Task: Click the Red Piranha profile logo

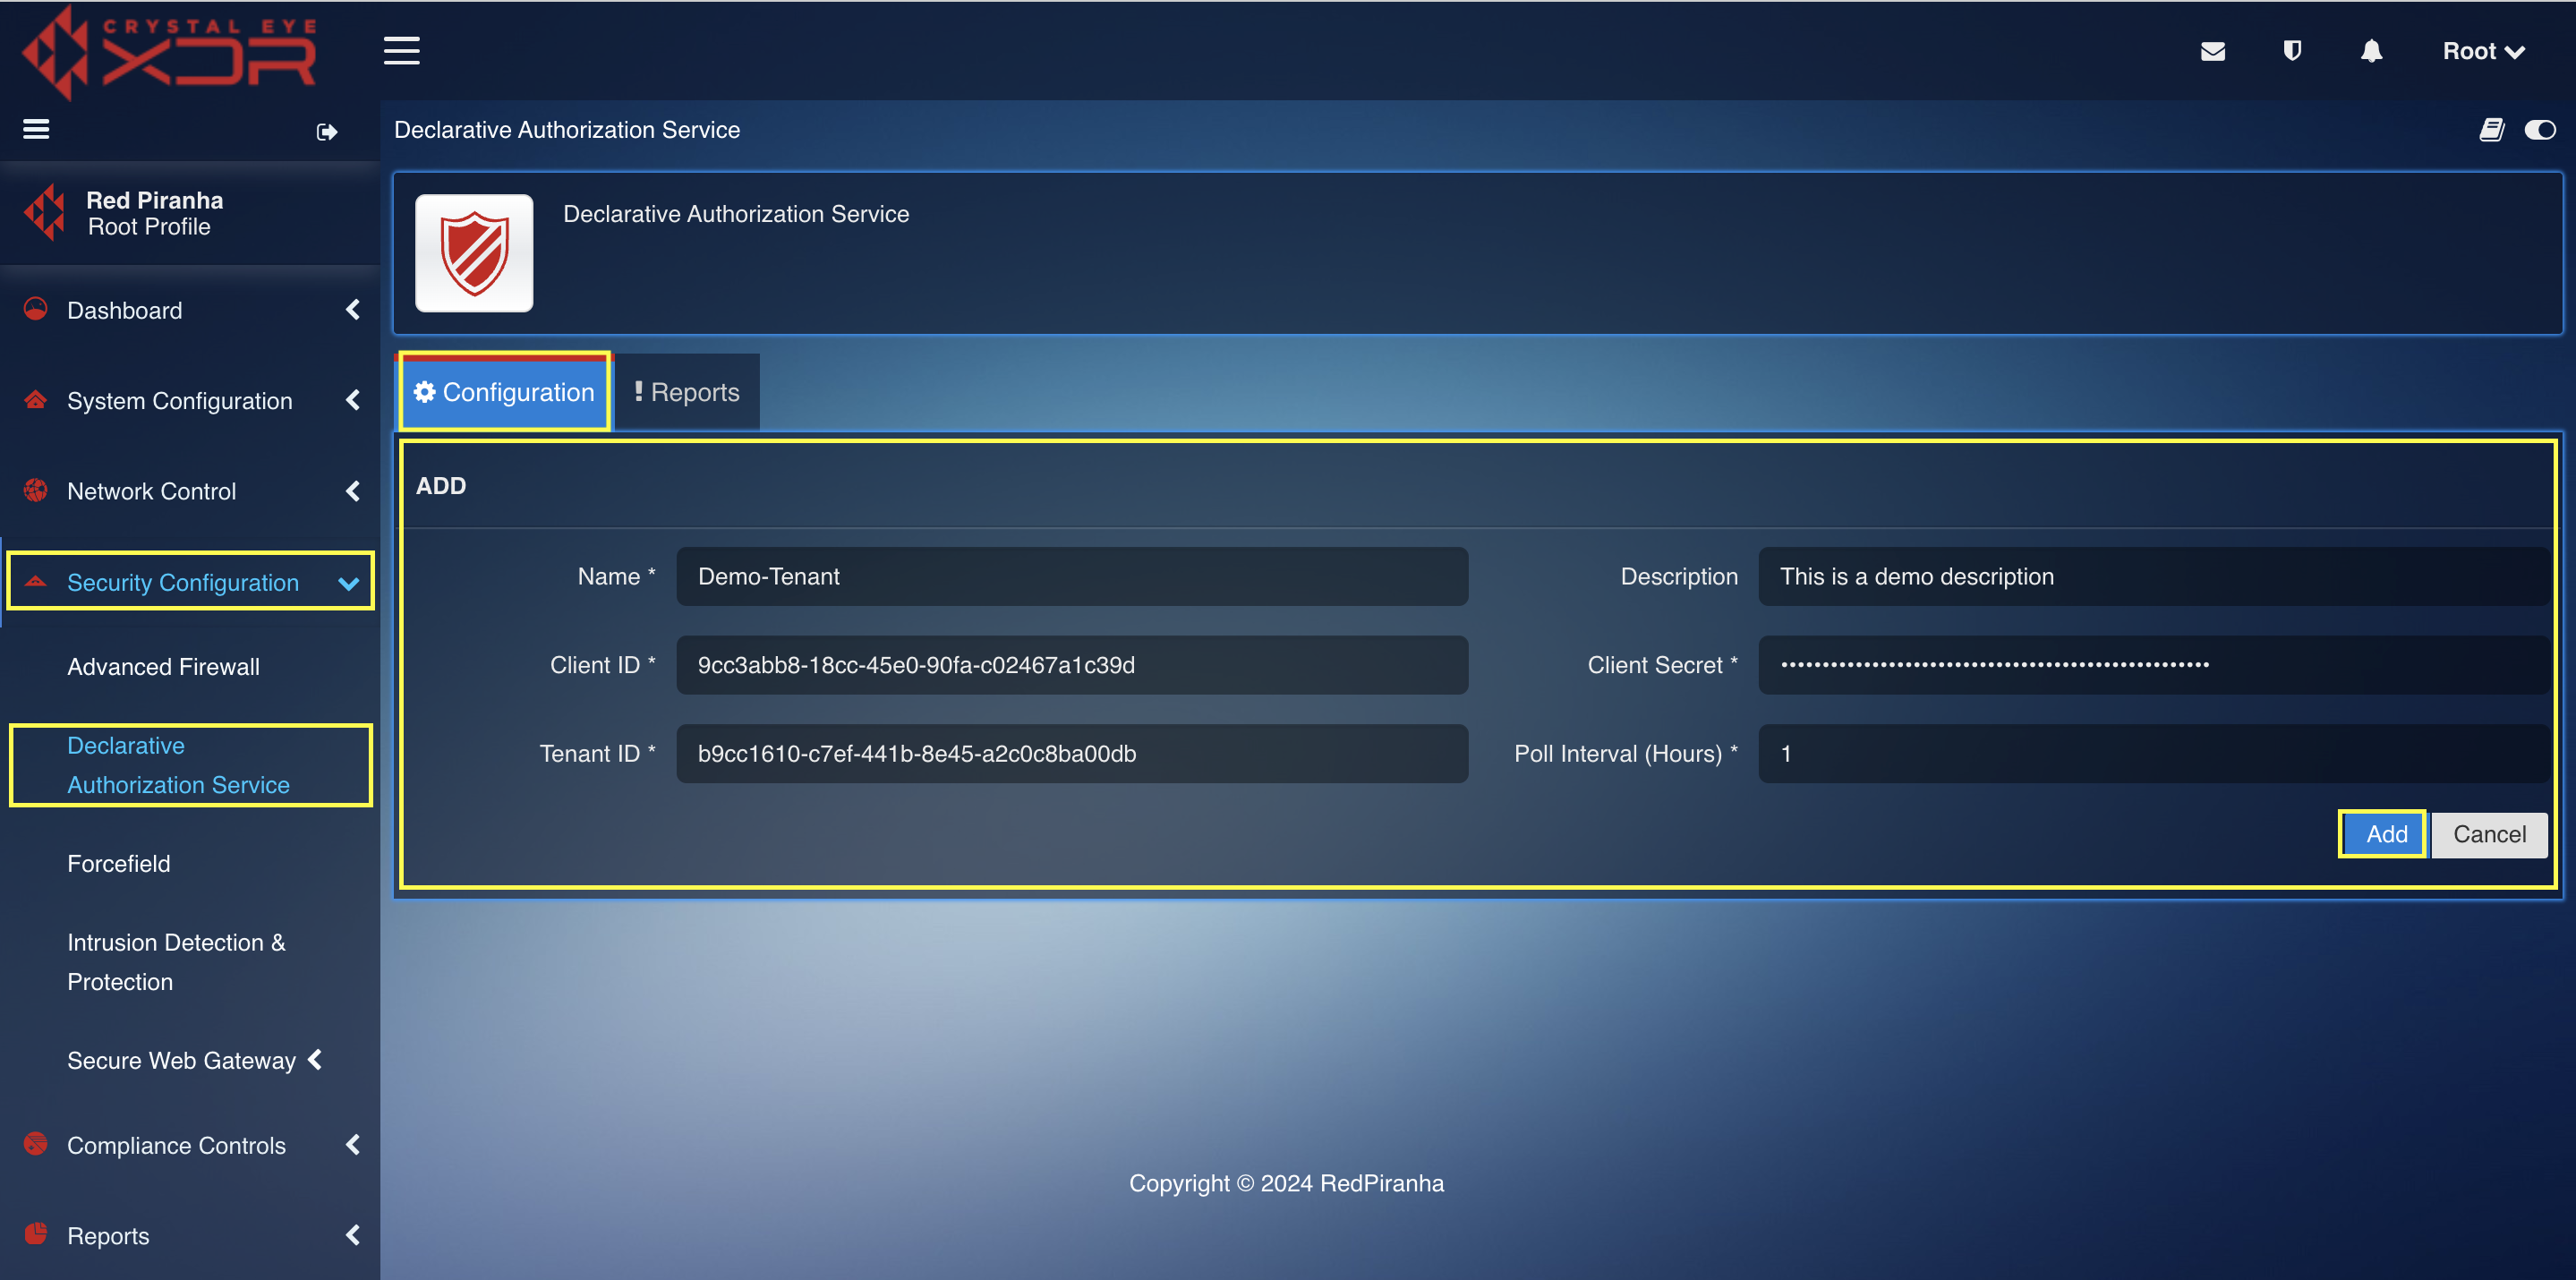Action: [x=44, y=212]
